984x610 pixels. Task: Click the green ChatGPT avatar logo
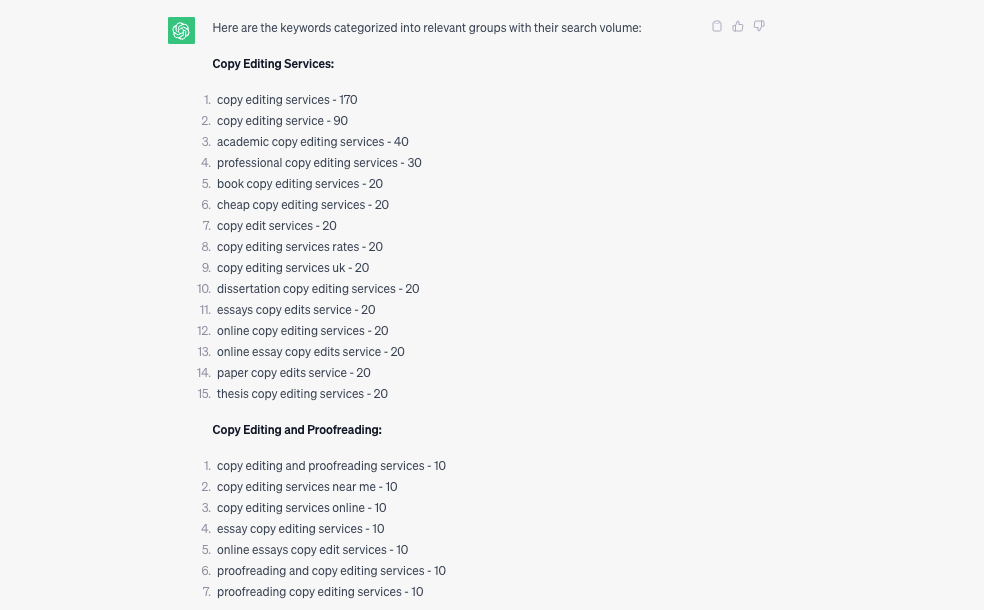click(181, 31)
